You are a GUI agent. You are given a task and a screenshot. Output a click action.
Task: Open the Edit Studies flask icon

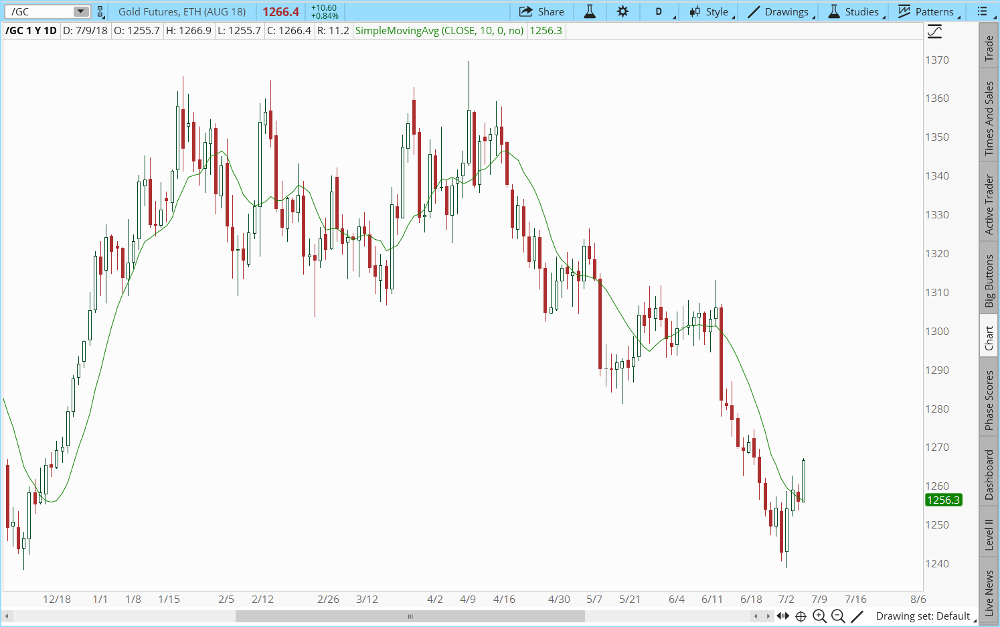(x=590, y=12)
